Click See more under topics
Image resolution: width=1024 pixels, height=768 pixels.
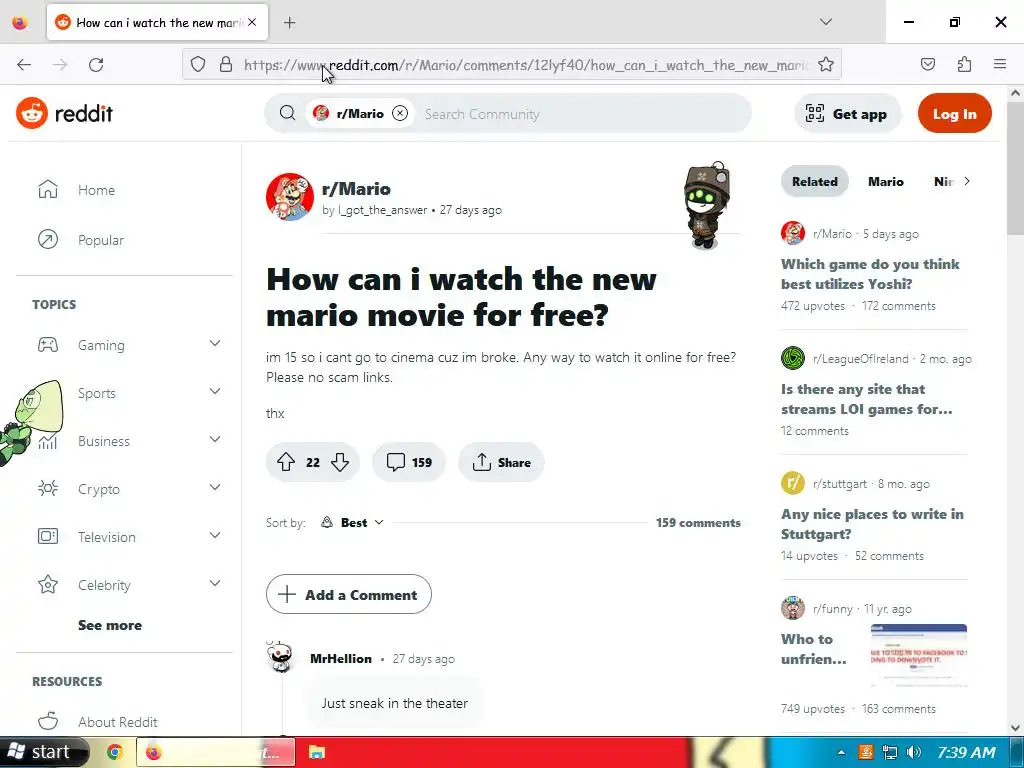click(x=110, y=625)
